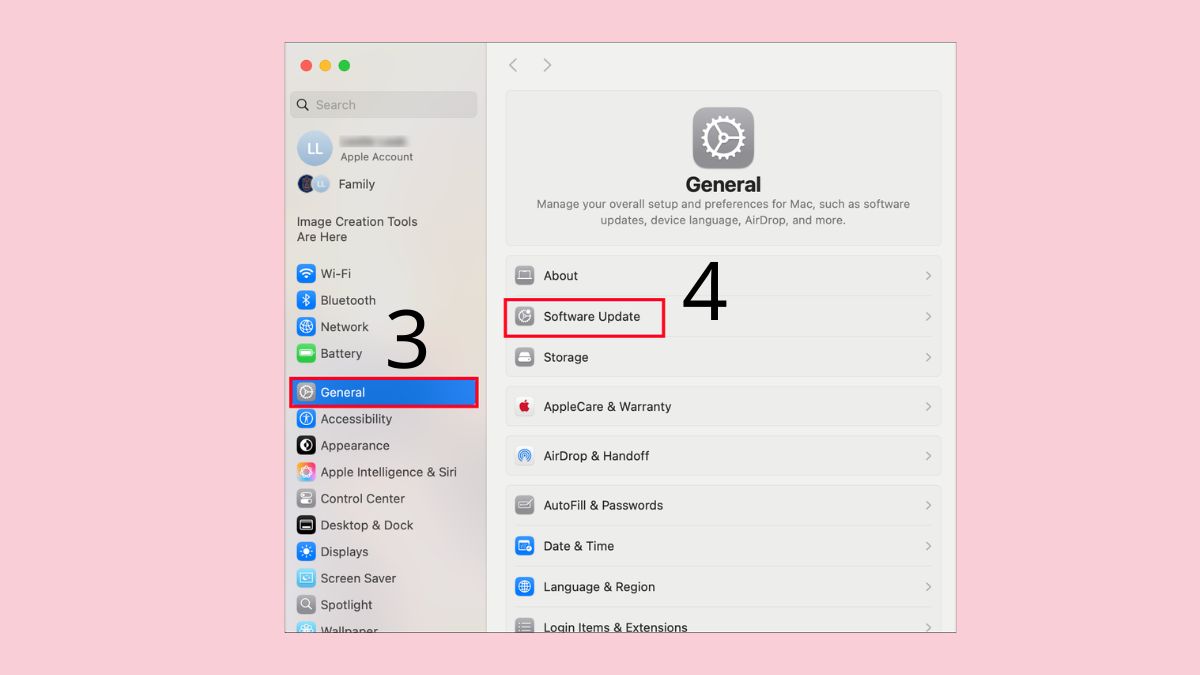Go forward with the right arrow
This screenshot has width=1200, height=675.
(x=547, y=65)
